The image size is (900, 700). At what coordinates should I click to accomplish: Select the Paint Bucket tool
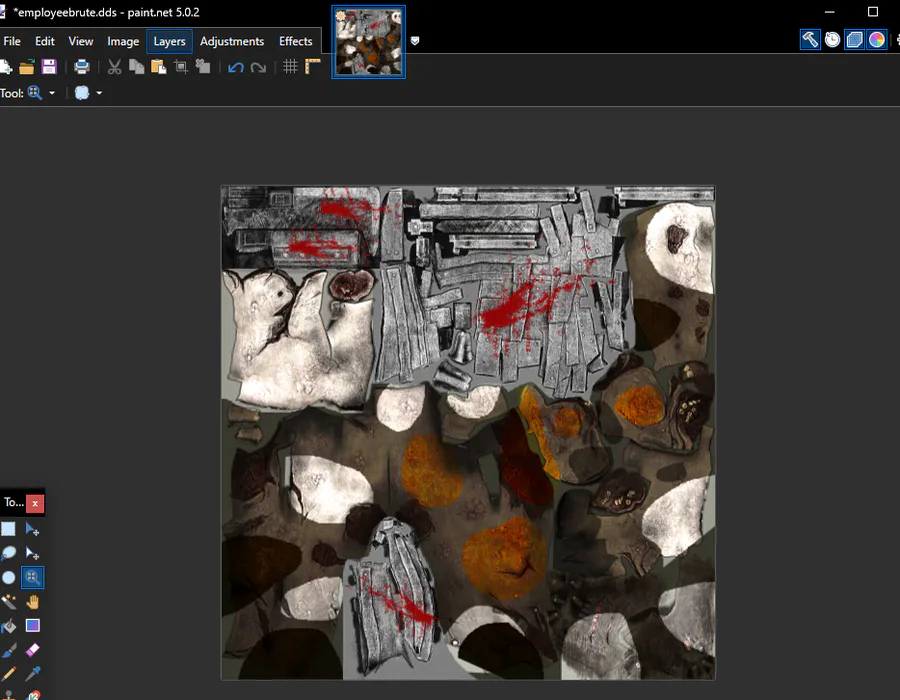[8, 625]
